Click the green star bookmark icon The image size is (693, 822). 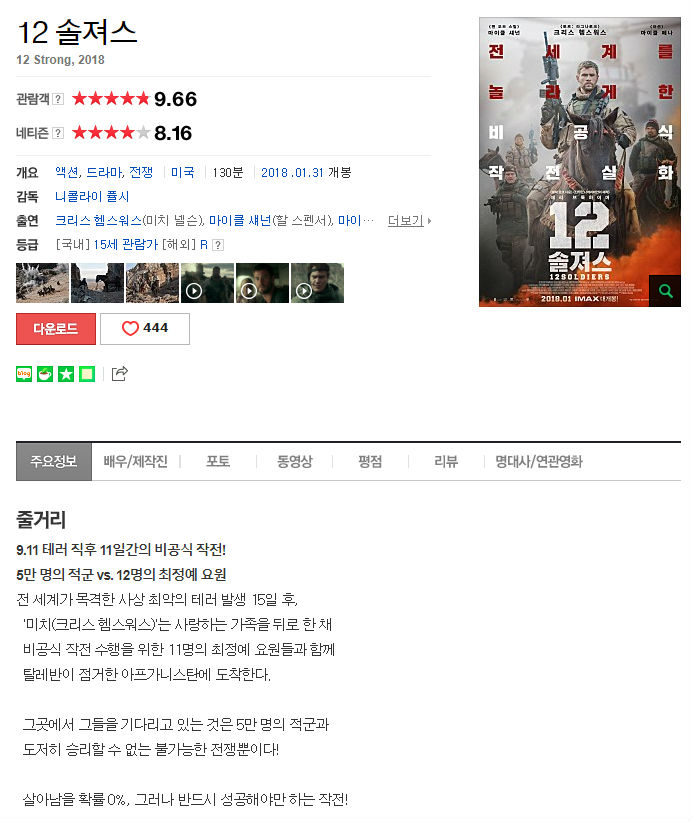[66, 374]
